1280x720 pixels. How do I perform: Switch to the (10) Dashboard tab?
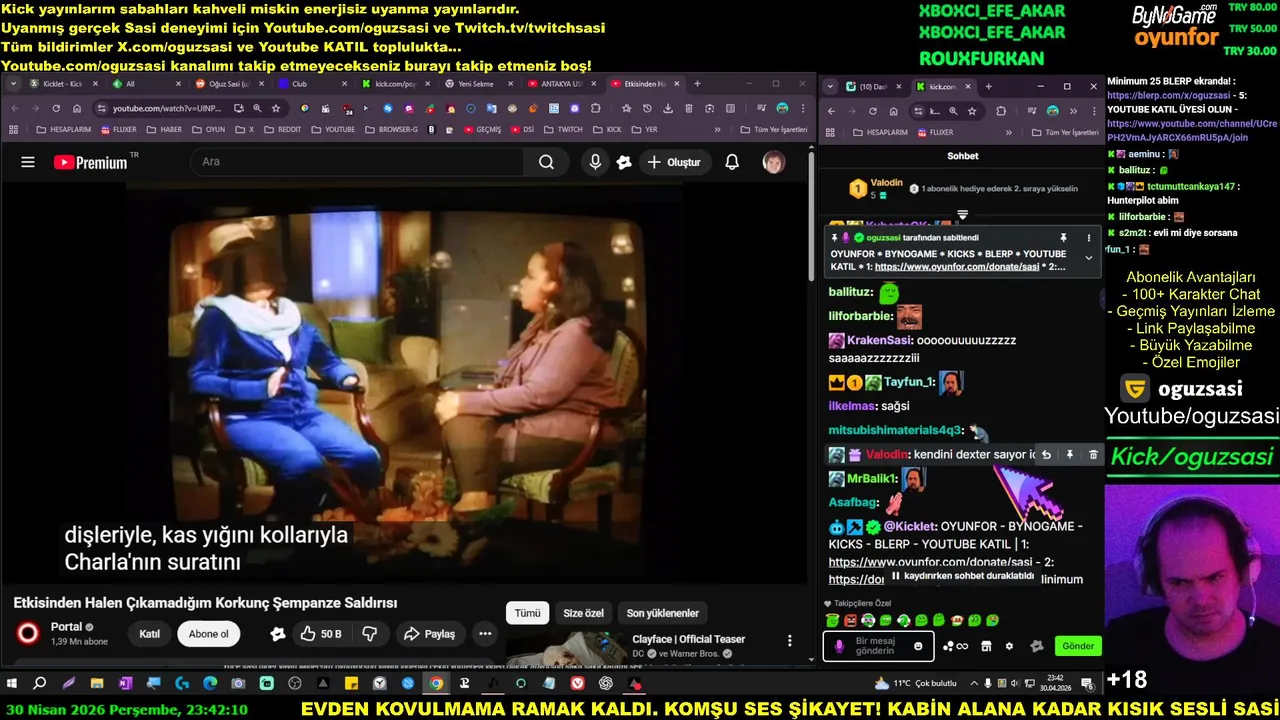point(873,87)
